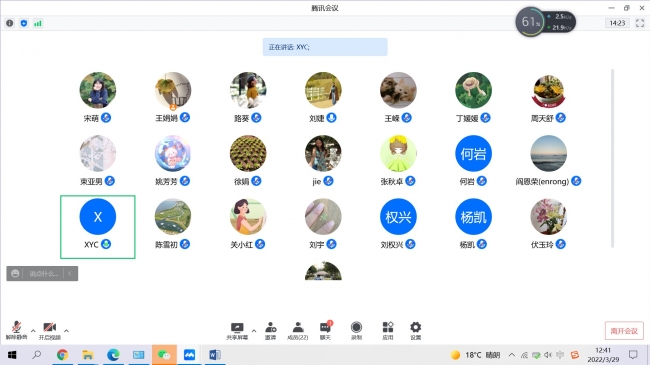
Task: Collapse the chat input bar arrow
Action: [x=70, y=273]
